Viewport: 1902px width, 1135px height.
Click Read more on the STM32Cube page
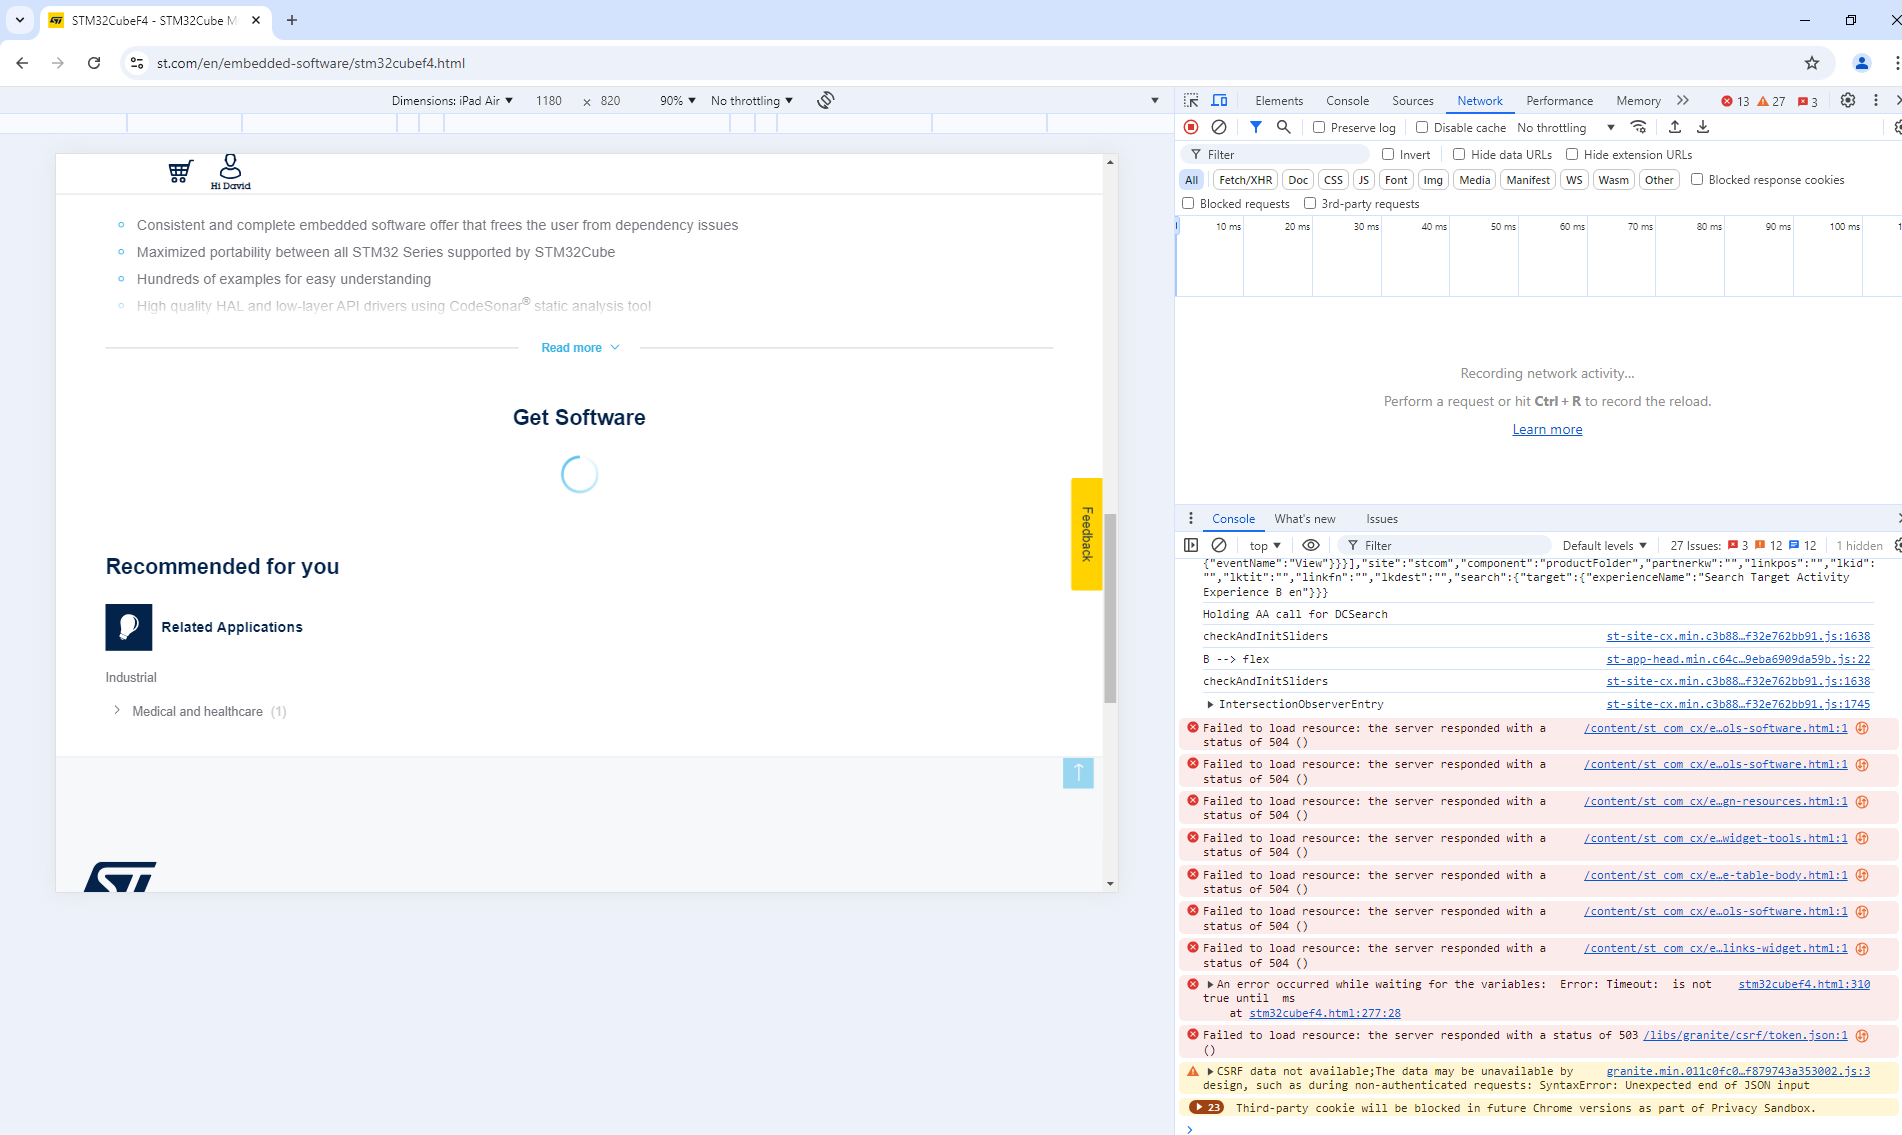[579, 347]
